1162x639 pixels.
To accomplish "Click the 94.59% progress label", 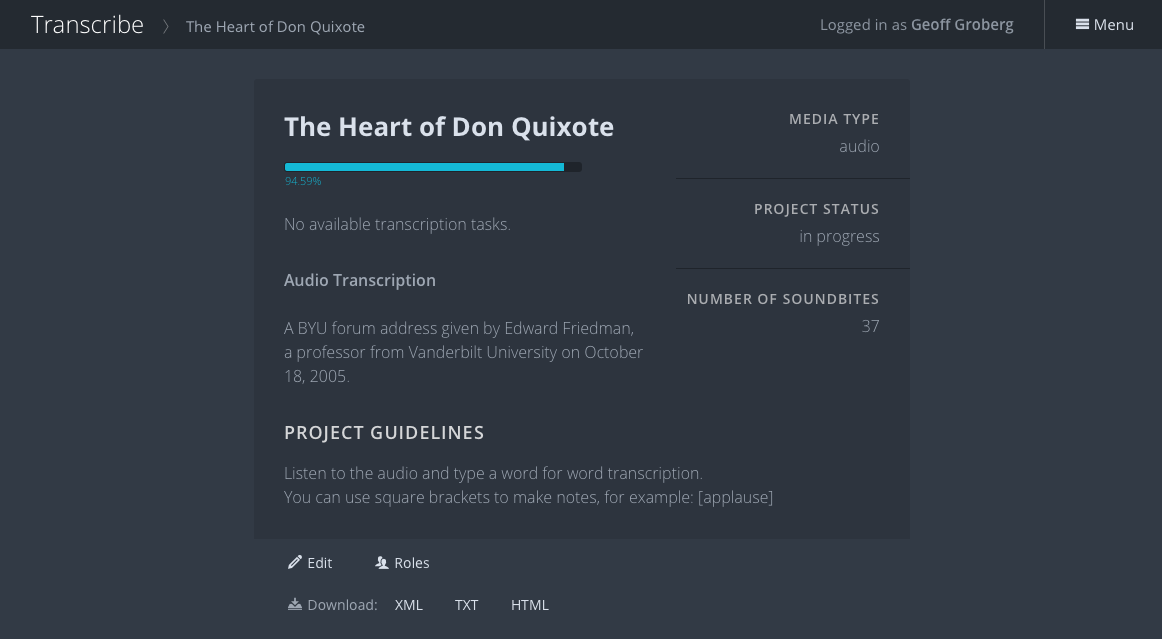I will pyautogui.click(x=303, y=182).
